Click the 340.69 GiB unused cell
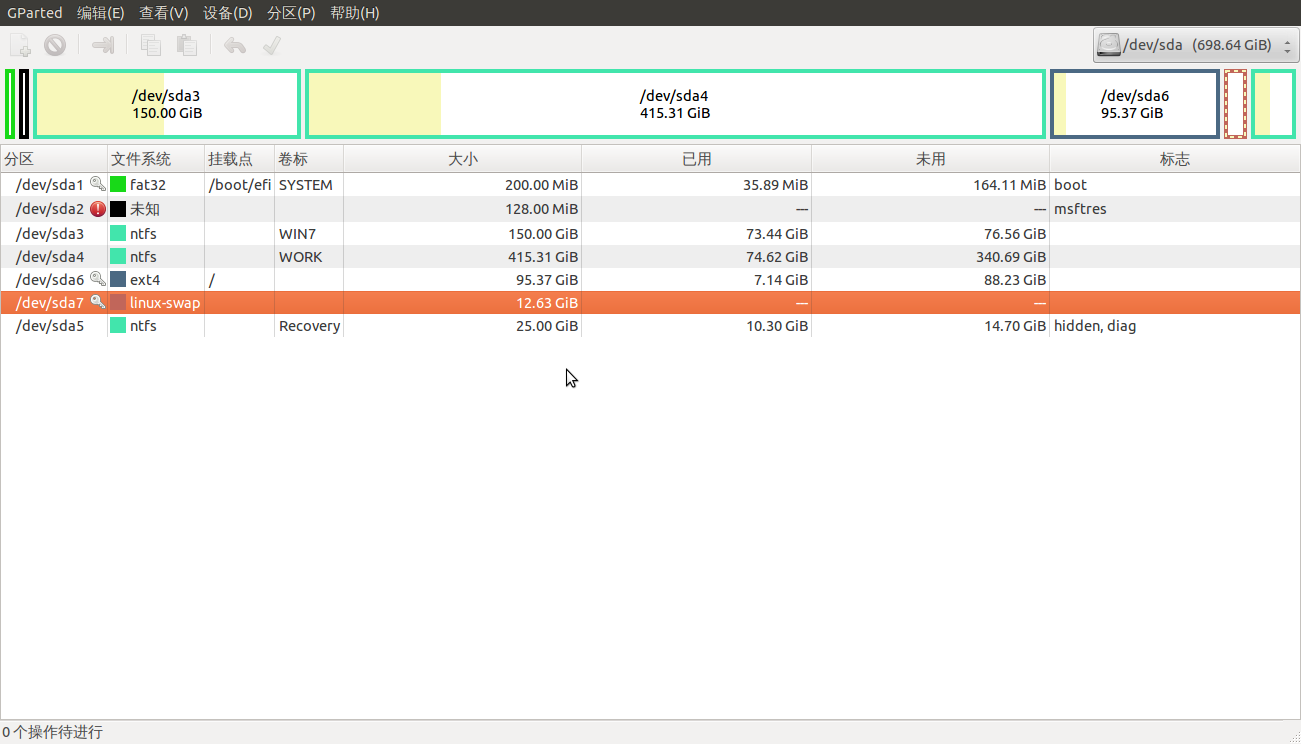Viewport: 1301px width, 744px height. (x=1010, y=257)
